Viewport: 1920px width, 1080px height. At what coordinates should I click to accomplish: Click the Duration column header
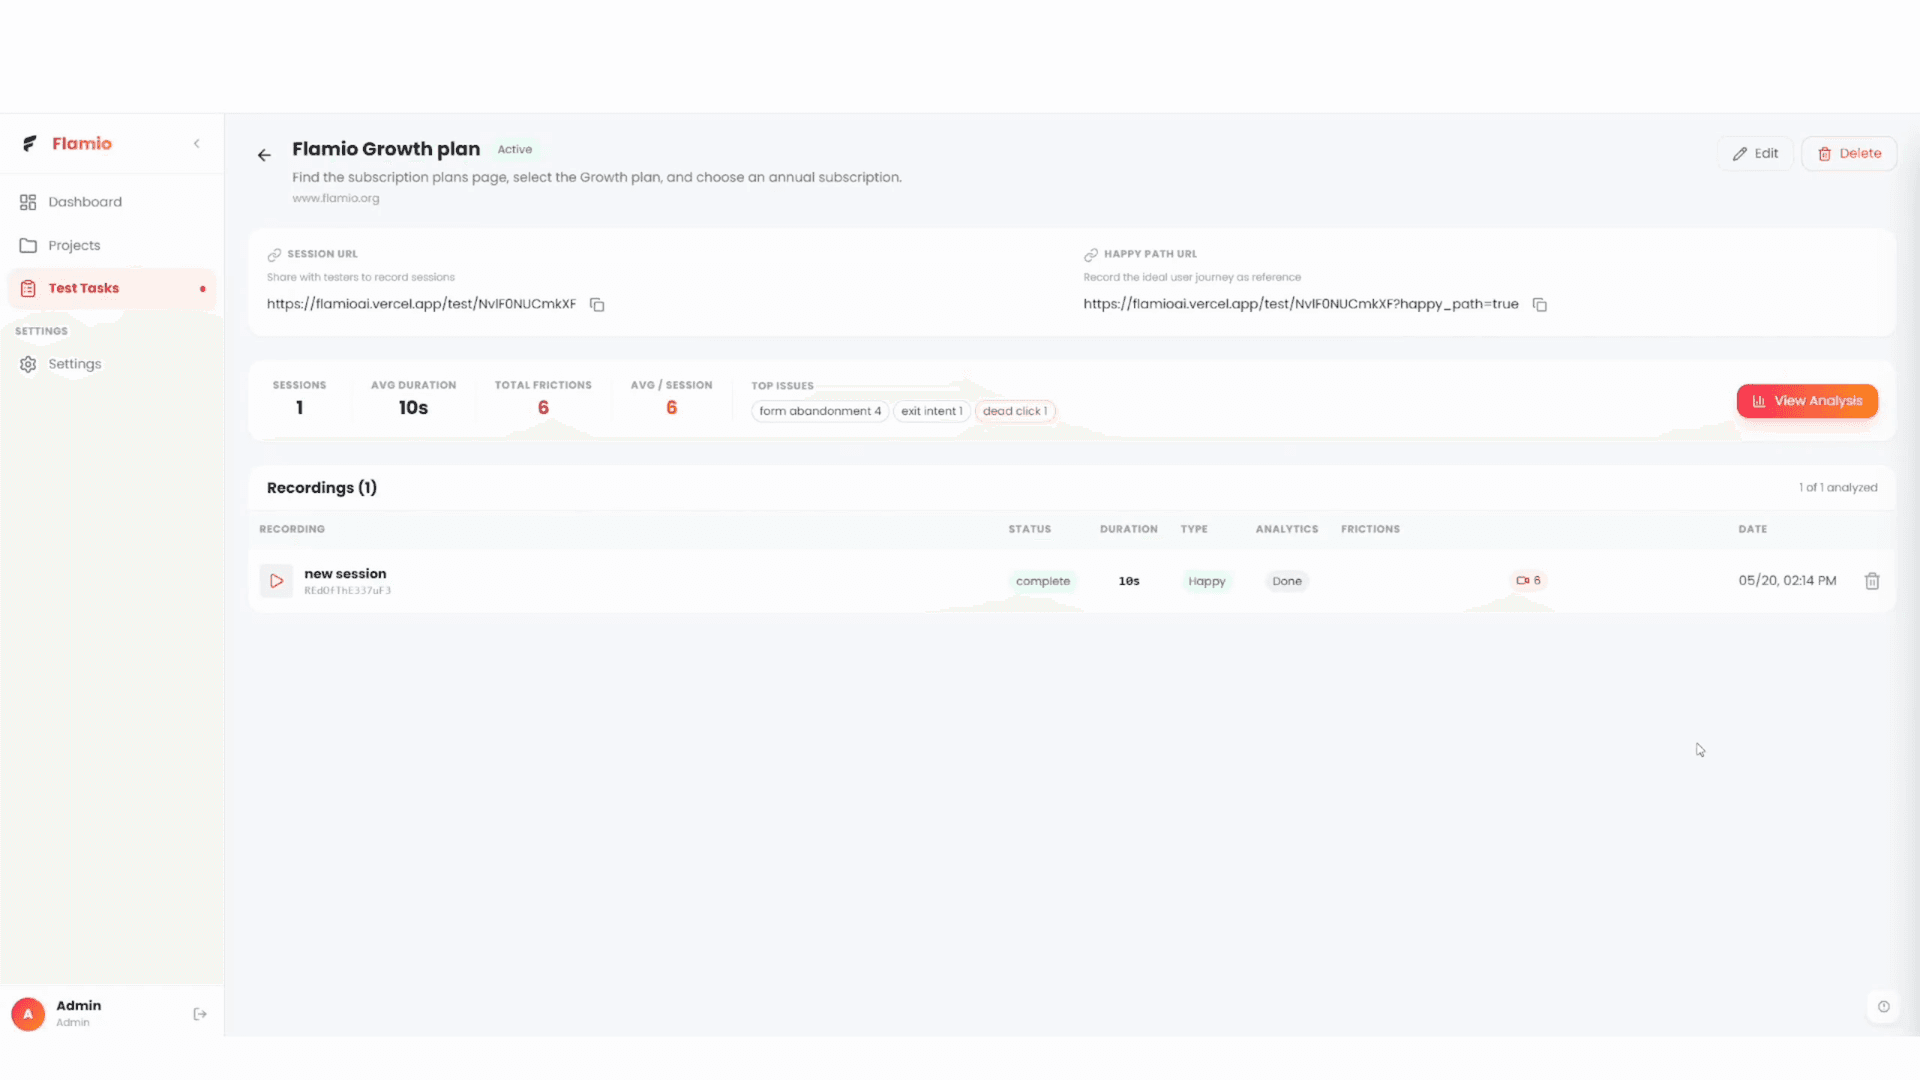(1129, 529)
